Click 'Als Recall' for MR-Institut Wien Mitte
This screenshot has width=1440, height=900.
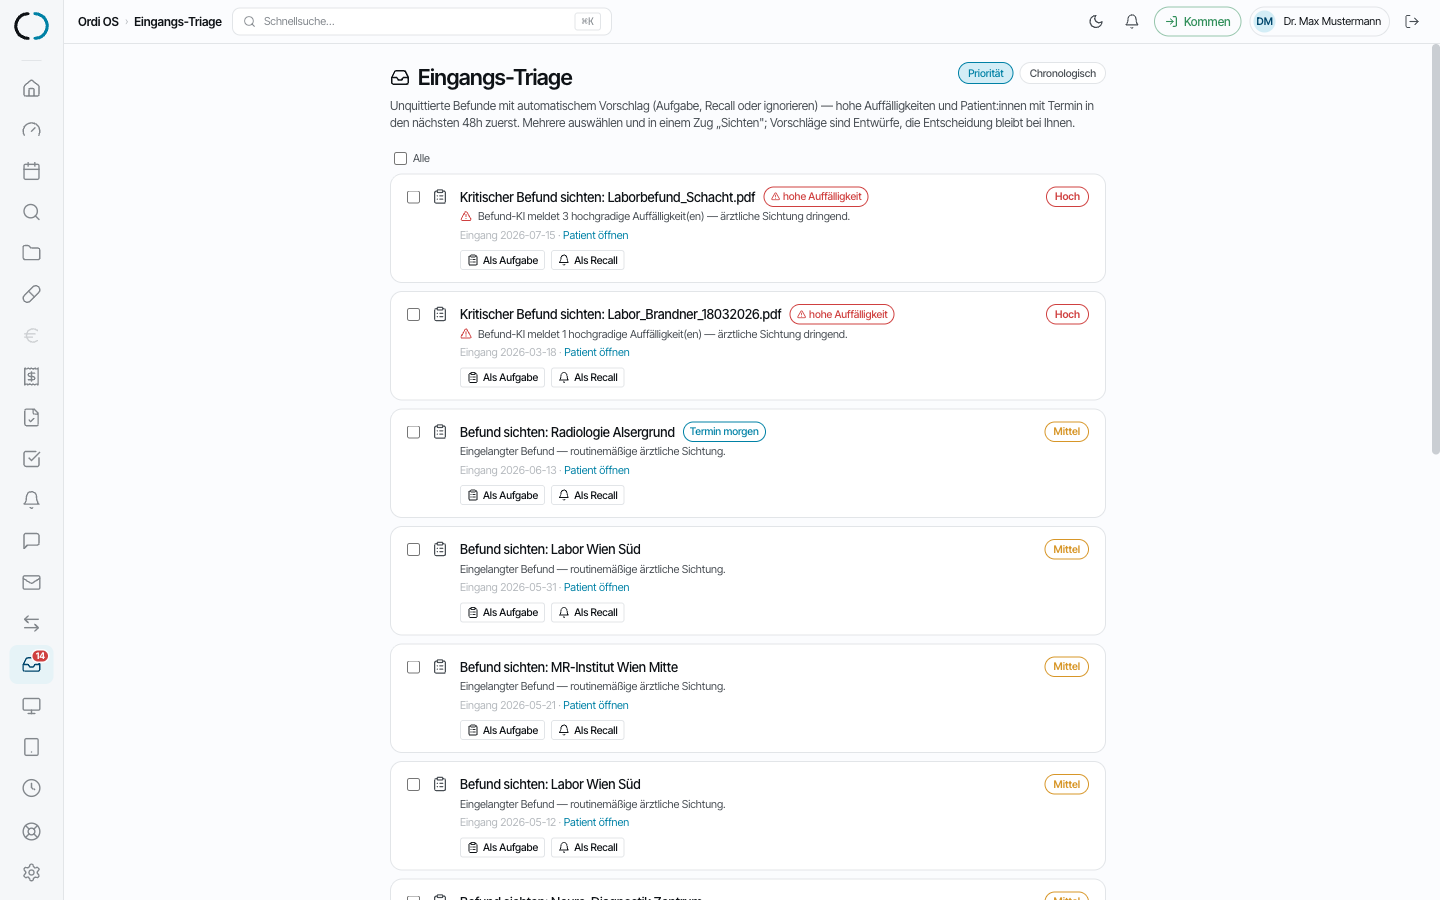point(588,730)
